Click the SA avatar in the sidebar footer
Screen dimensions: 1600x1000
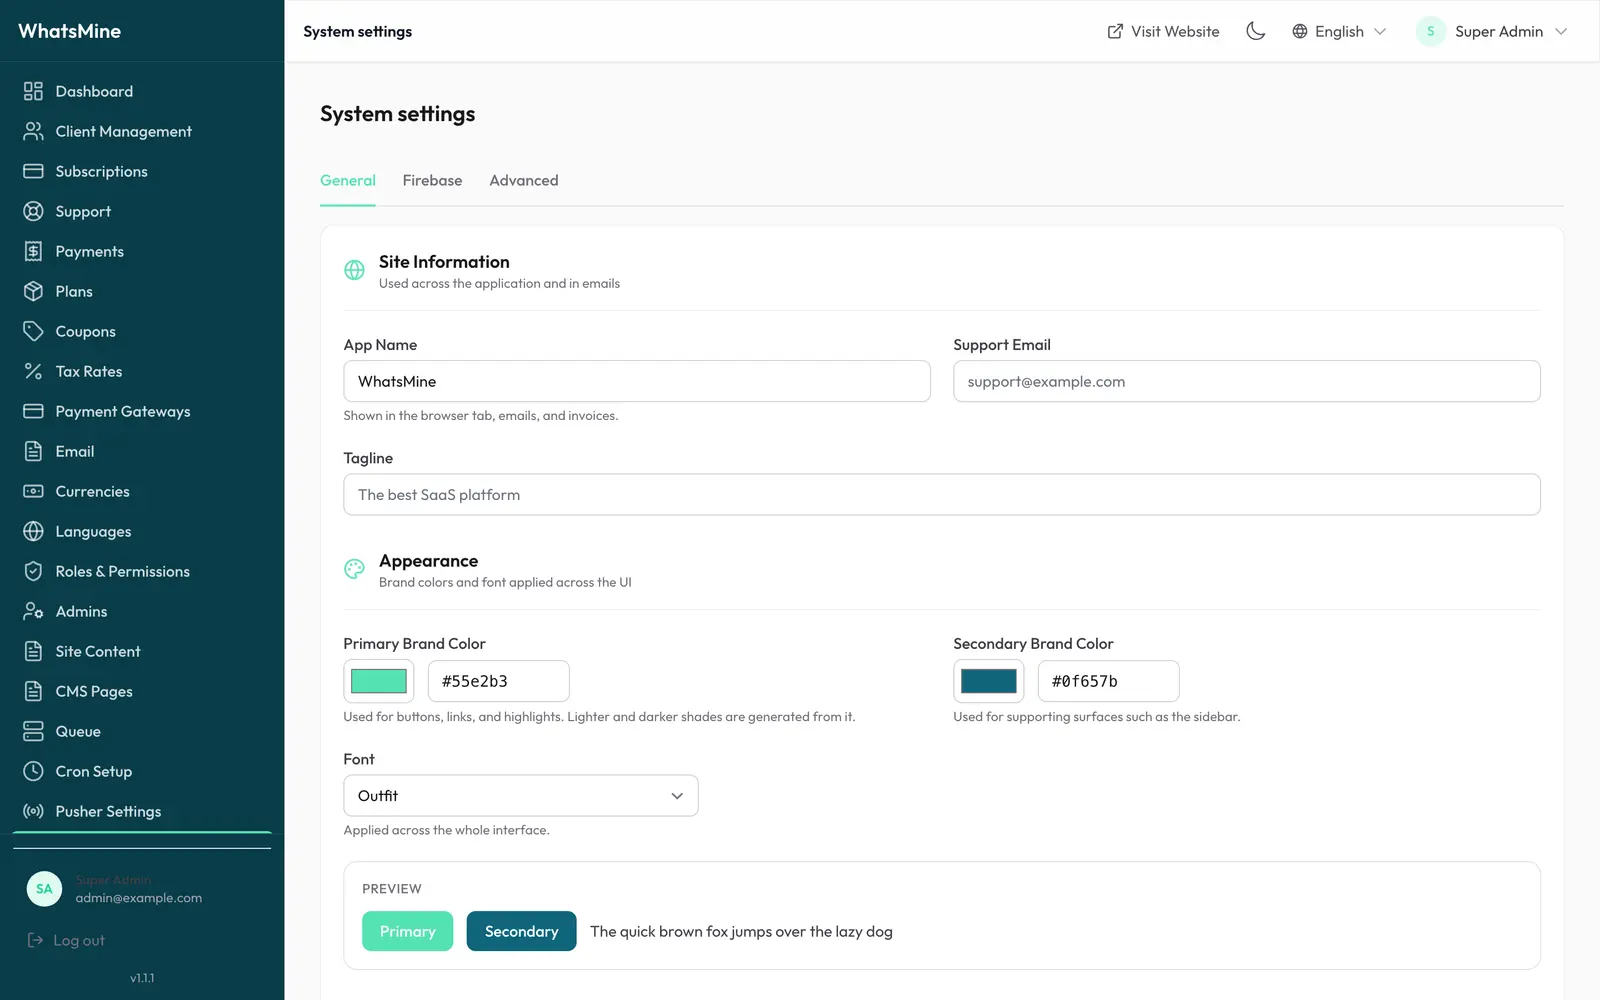pos(44,889)
